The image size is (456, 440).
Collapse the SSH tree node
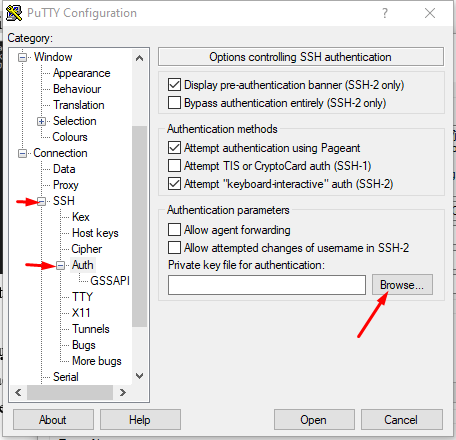pos(41,201)
